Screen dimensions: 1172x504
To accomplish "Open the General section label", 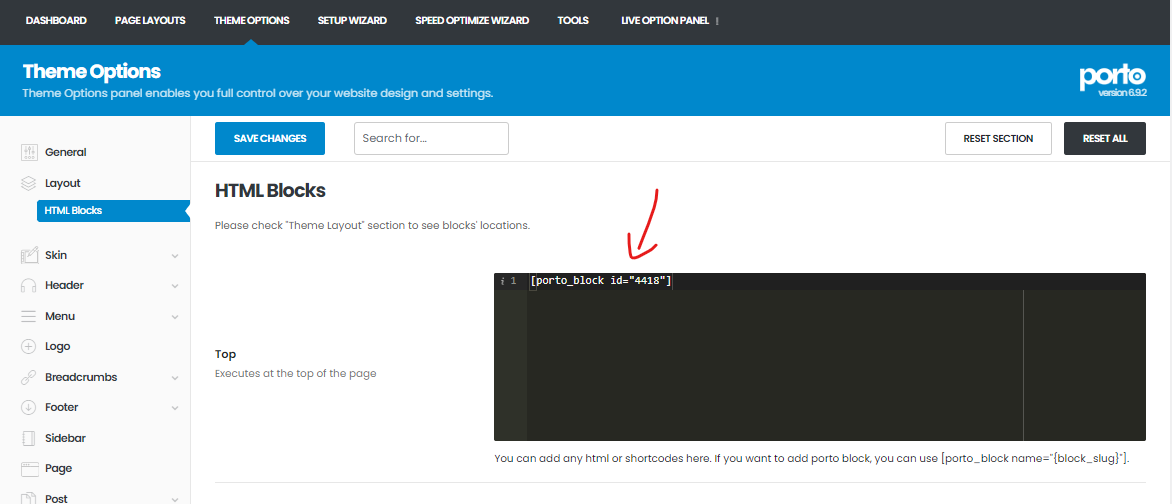I will tap(66, 153).
